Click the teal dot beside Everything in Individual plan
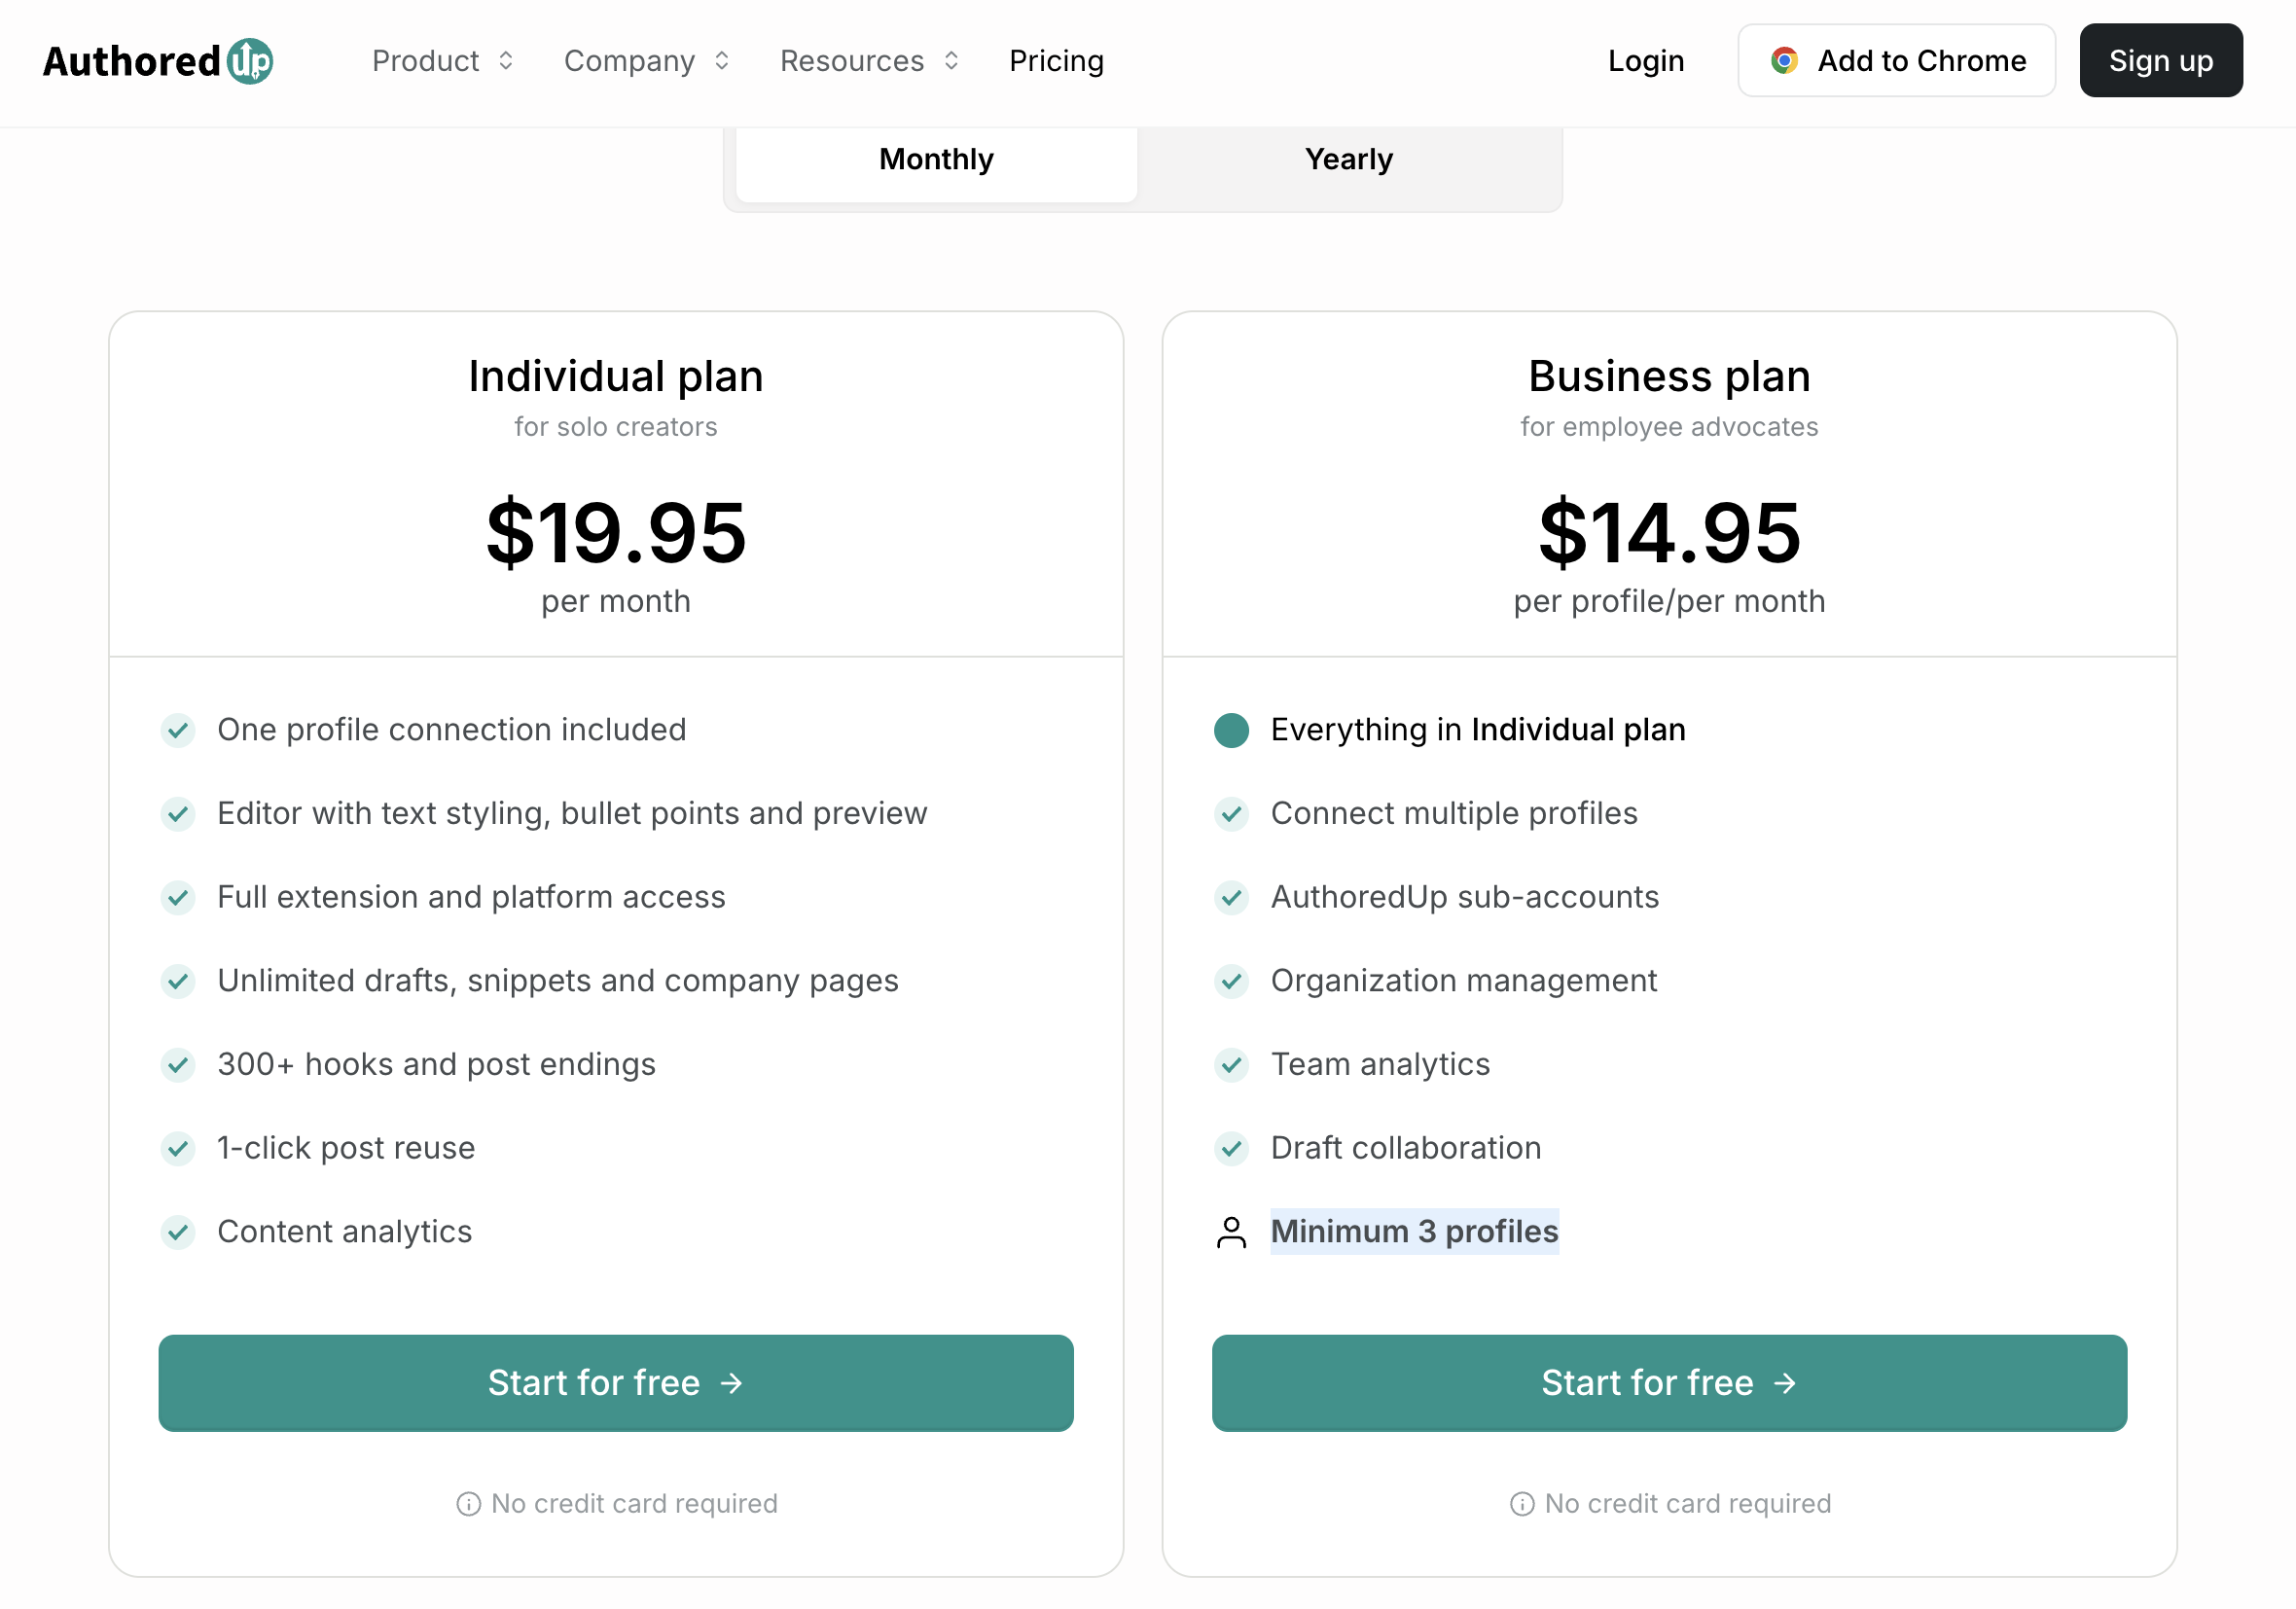The image size is (2296, 1609). click(x=1231, y=730)
